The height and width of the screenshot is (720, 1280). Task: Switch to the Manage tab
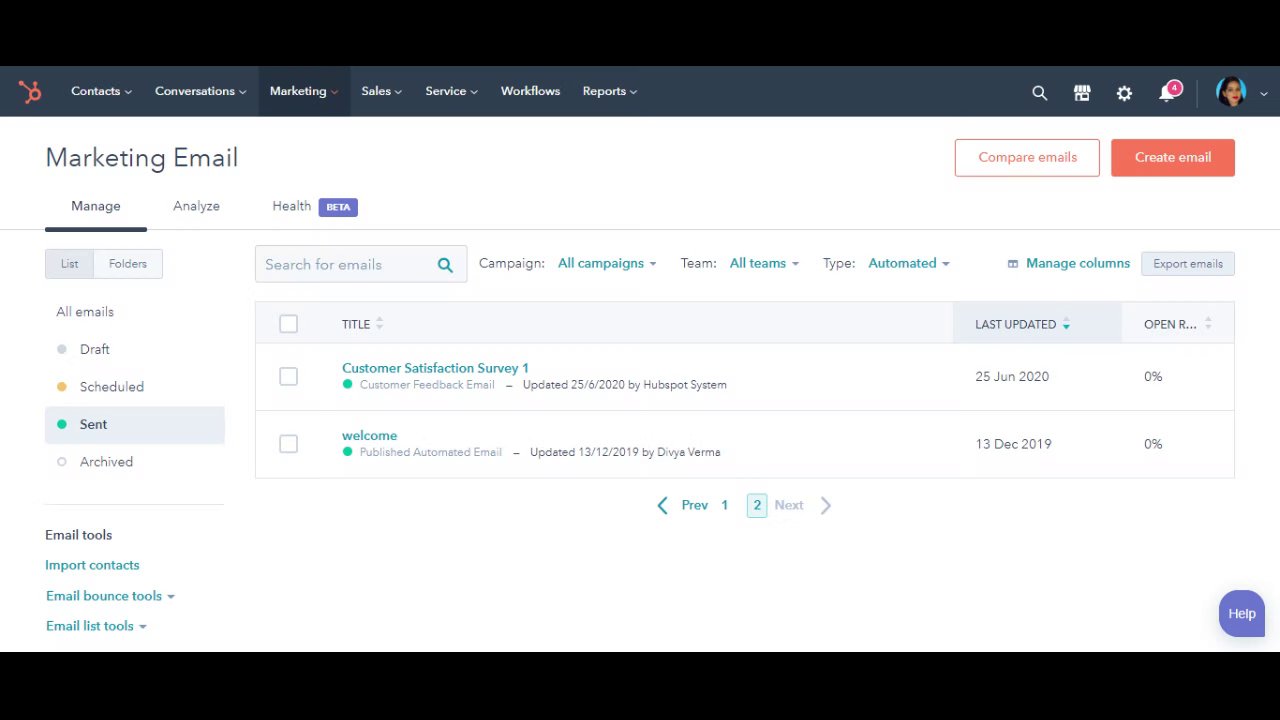tap(96, 206)
